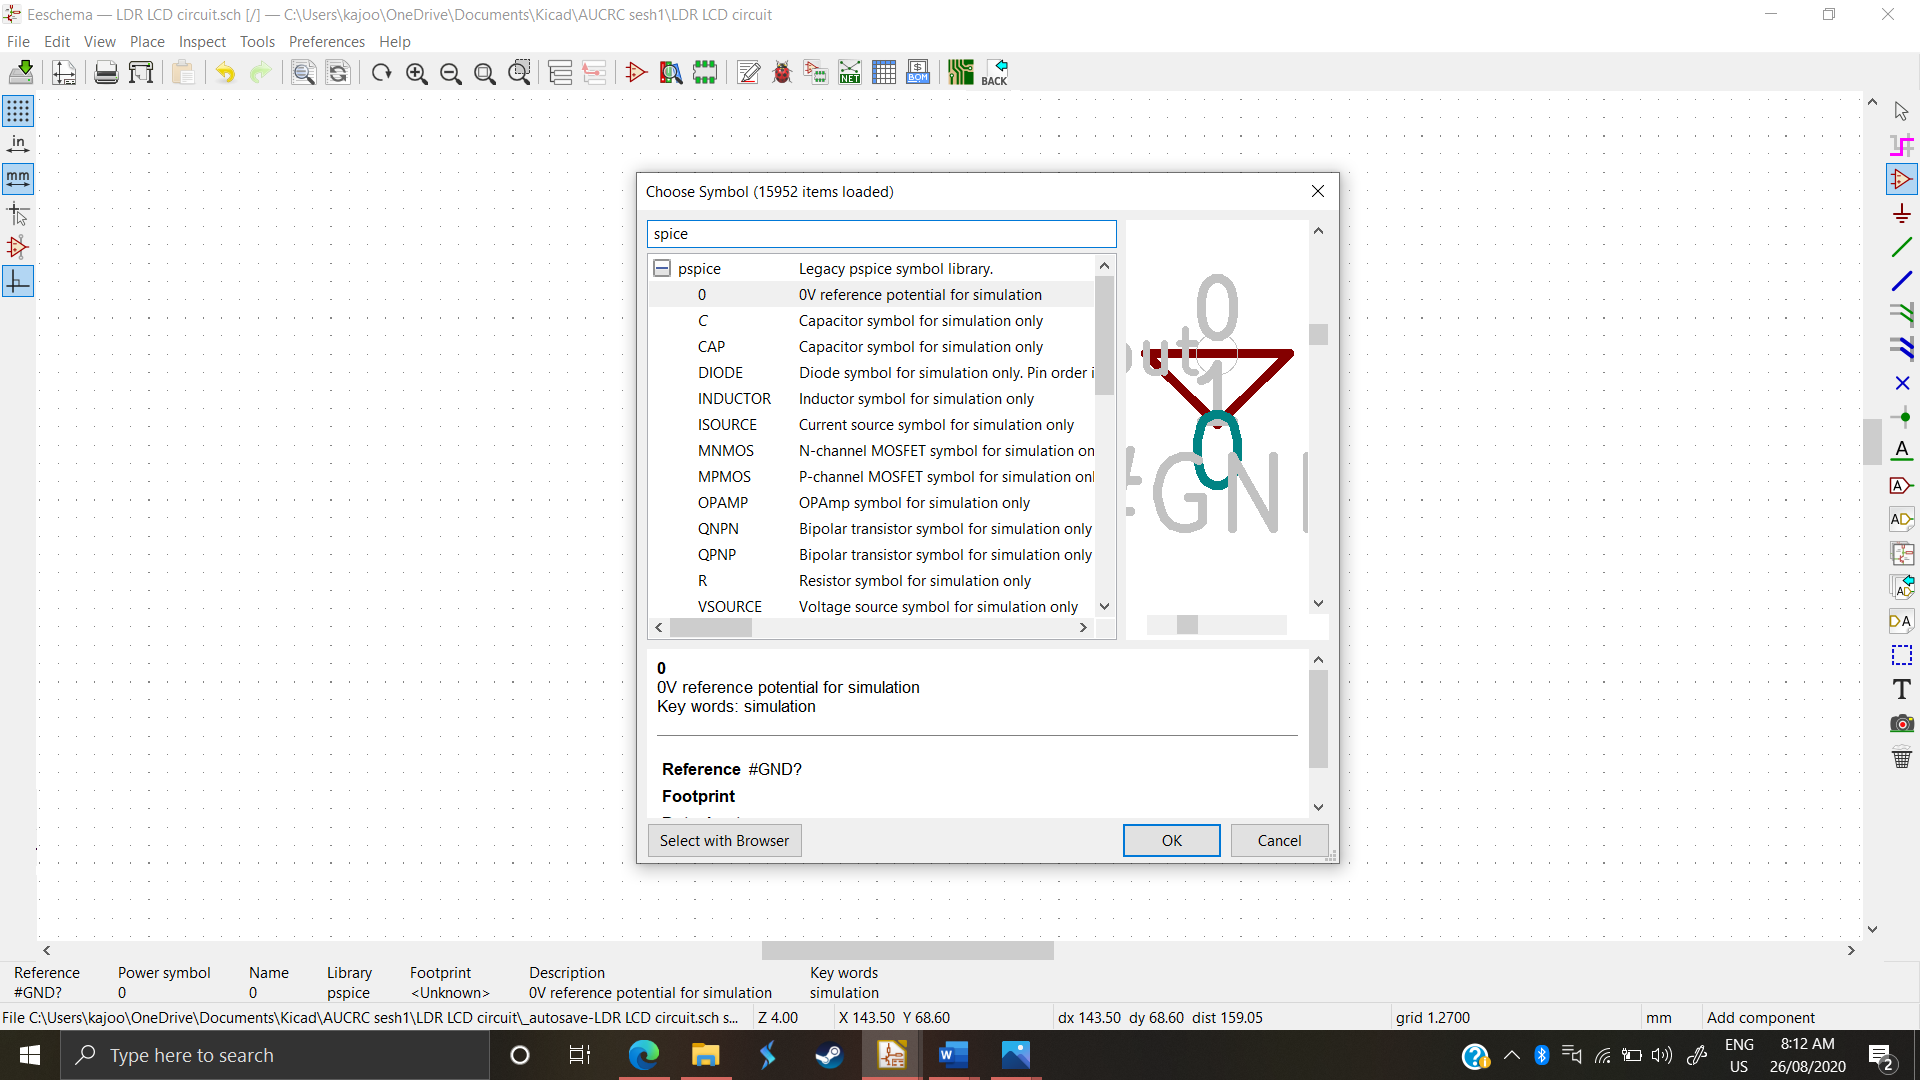Switch units to millimeters
Image resolution: width=1920 pixels, height=1080 pixels.
coord(18,179)
